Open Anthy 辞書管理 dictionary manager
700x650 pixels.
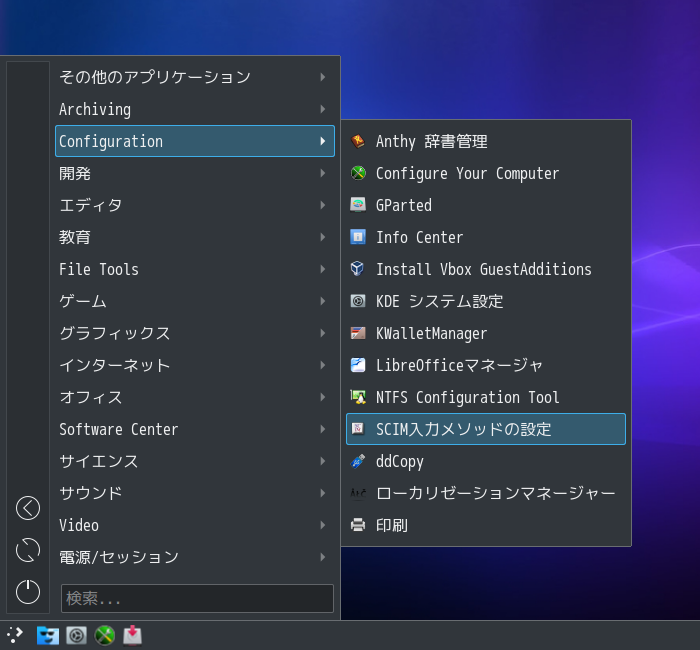pos(486,142)
